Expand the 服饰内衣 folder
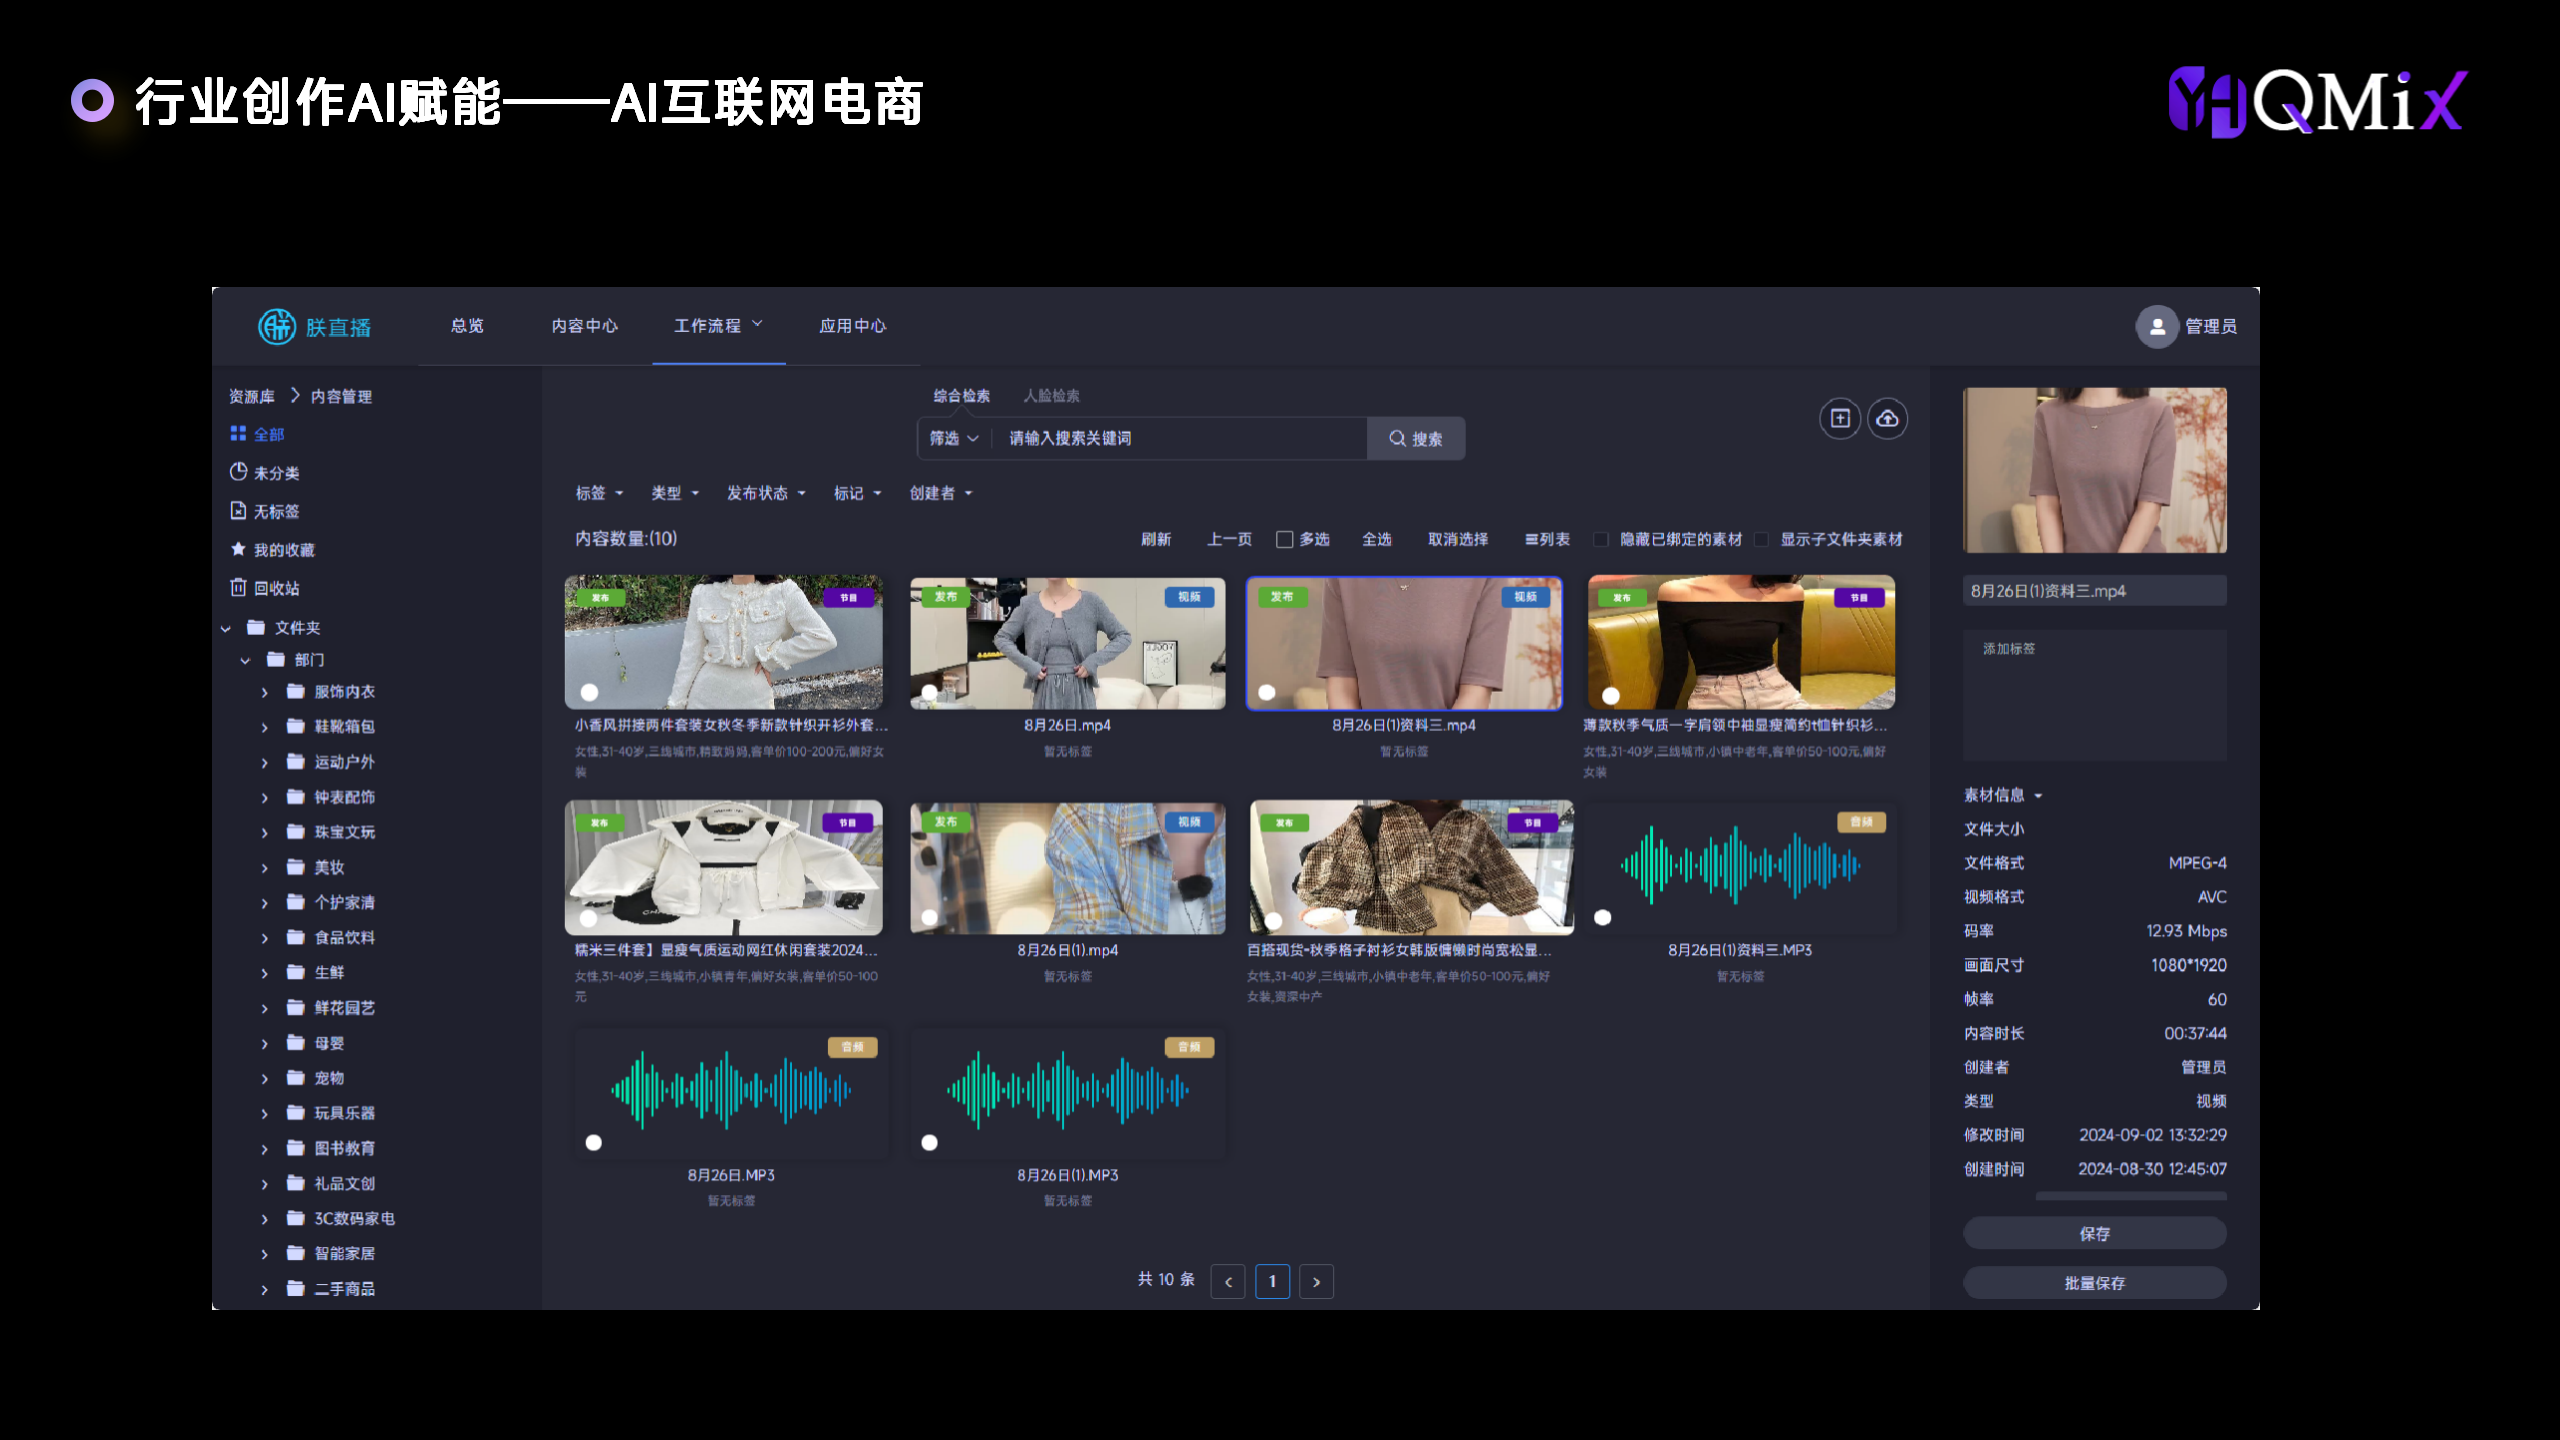 tap(265, 692)
